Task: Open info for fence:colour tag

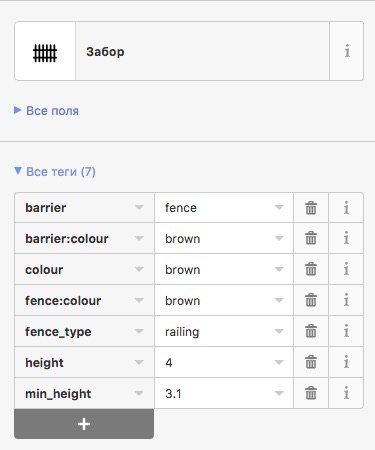Action: click(346, 300)
